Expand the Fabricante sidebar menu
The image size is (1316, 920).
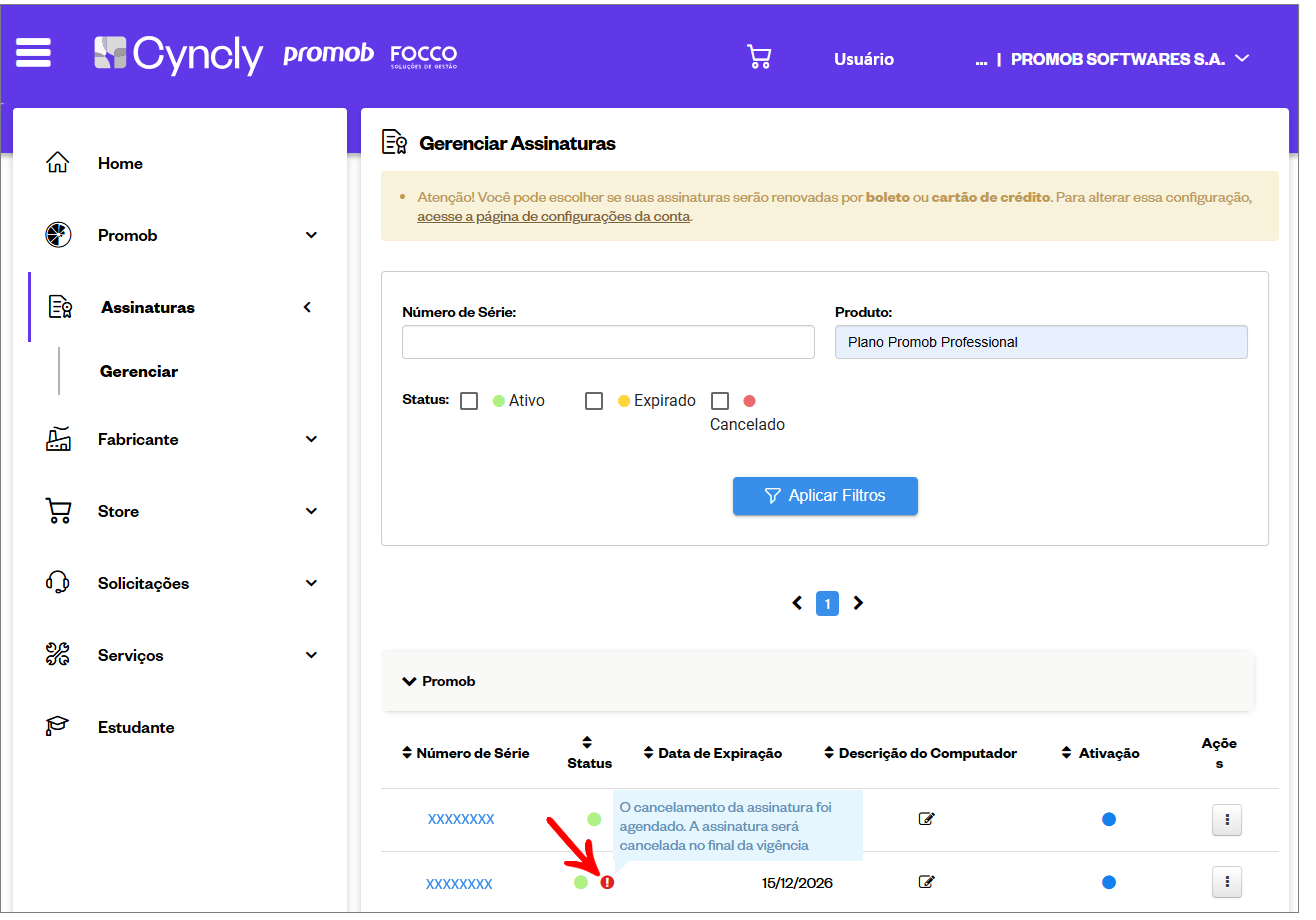click(x=311, y=439)
